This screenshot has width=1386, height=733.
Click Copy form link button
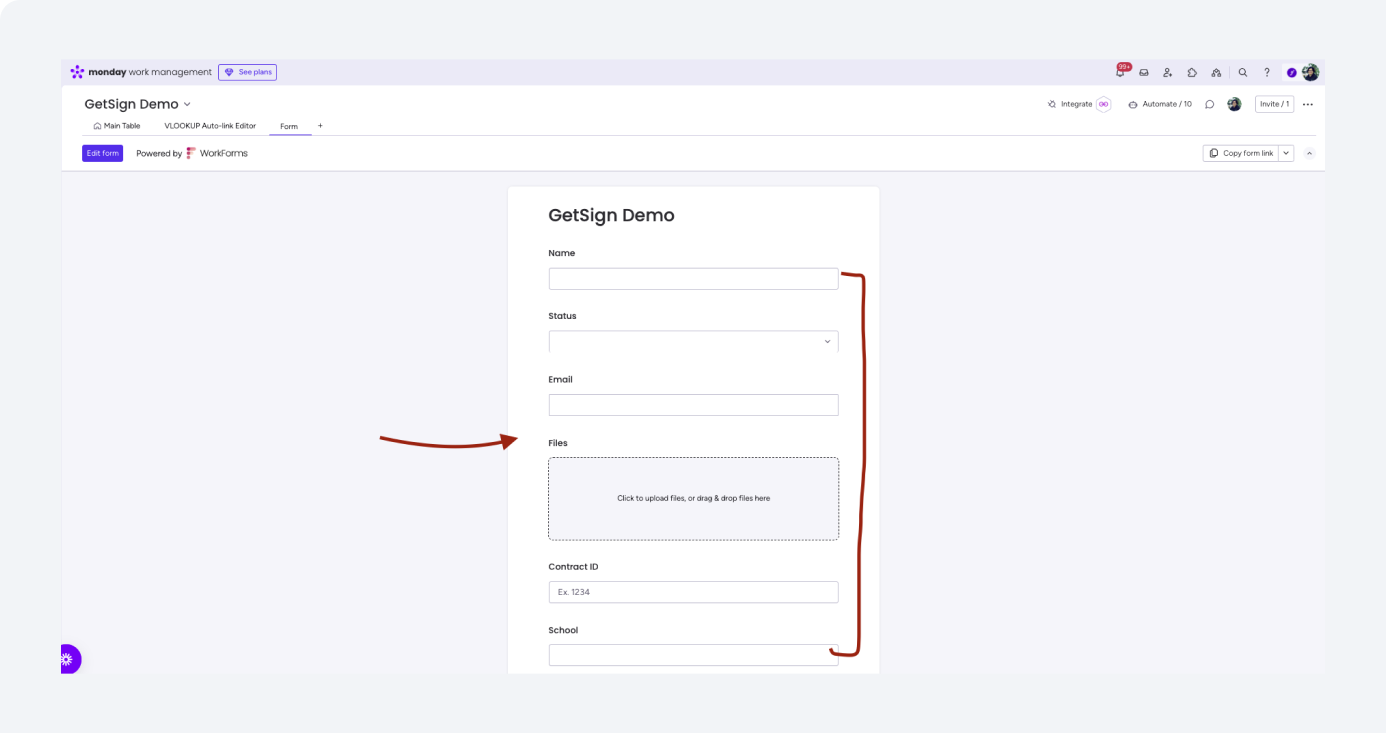click(x=1240, y=153)
